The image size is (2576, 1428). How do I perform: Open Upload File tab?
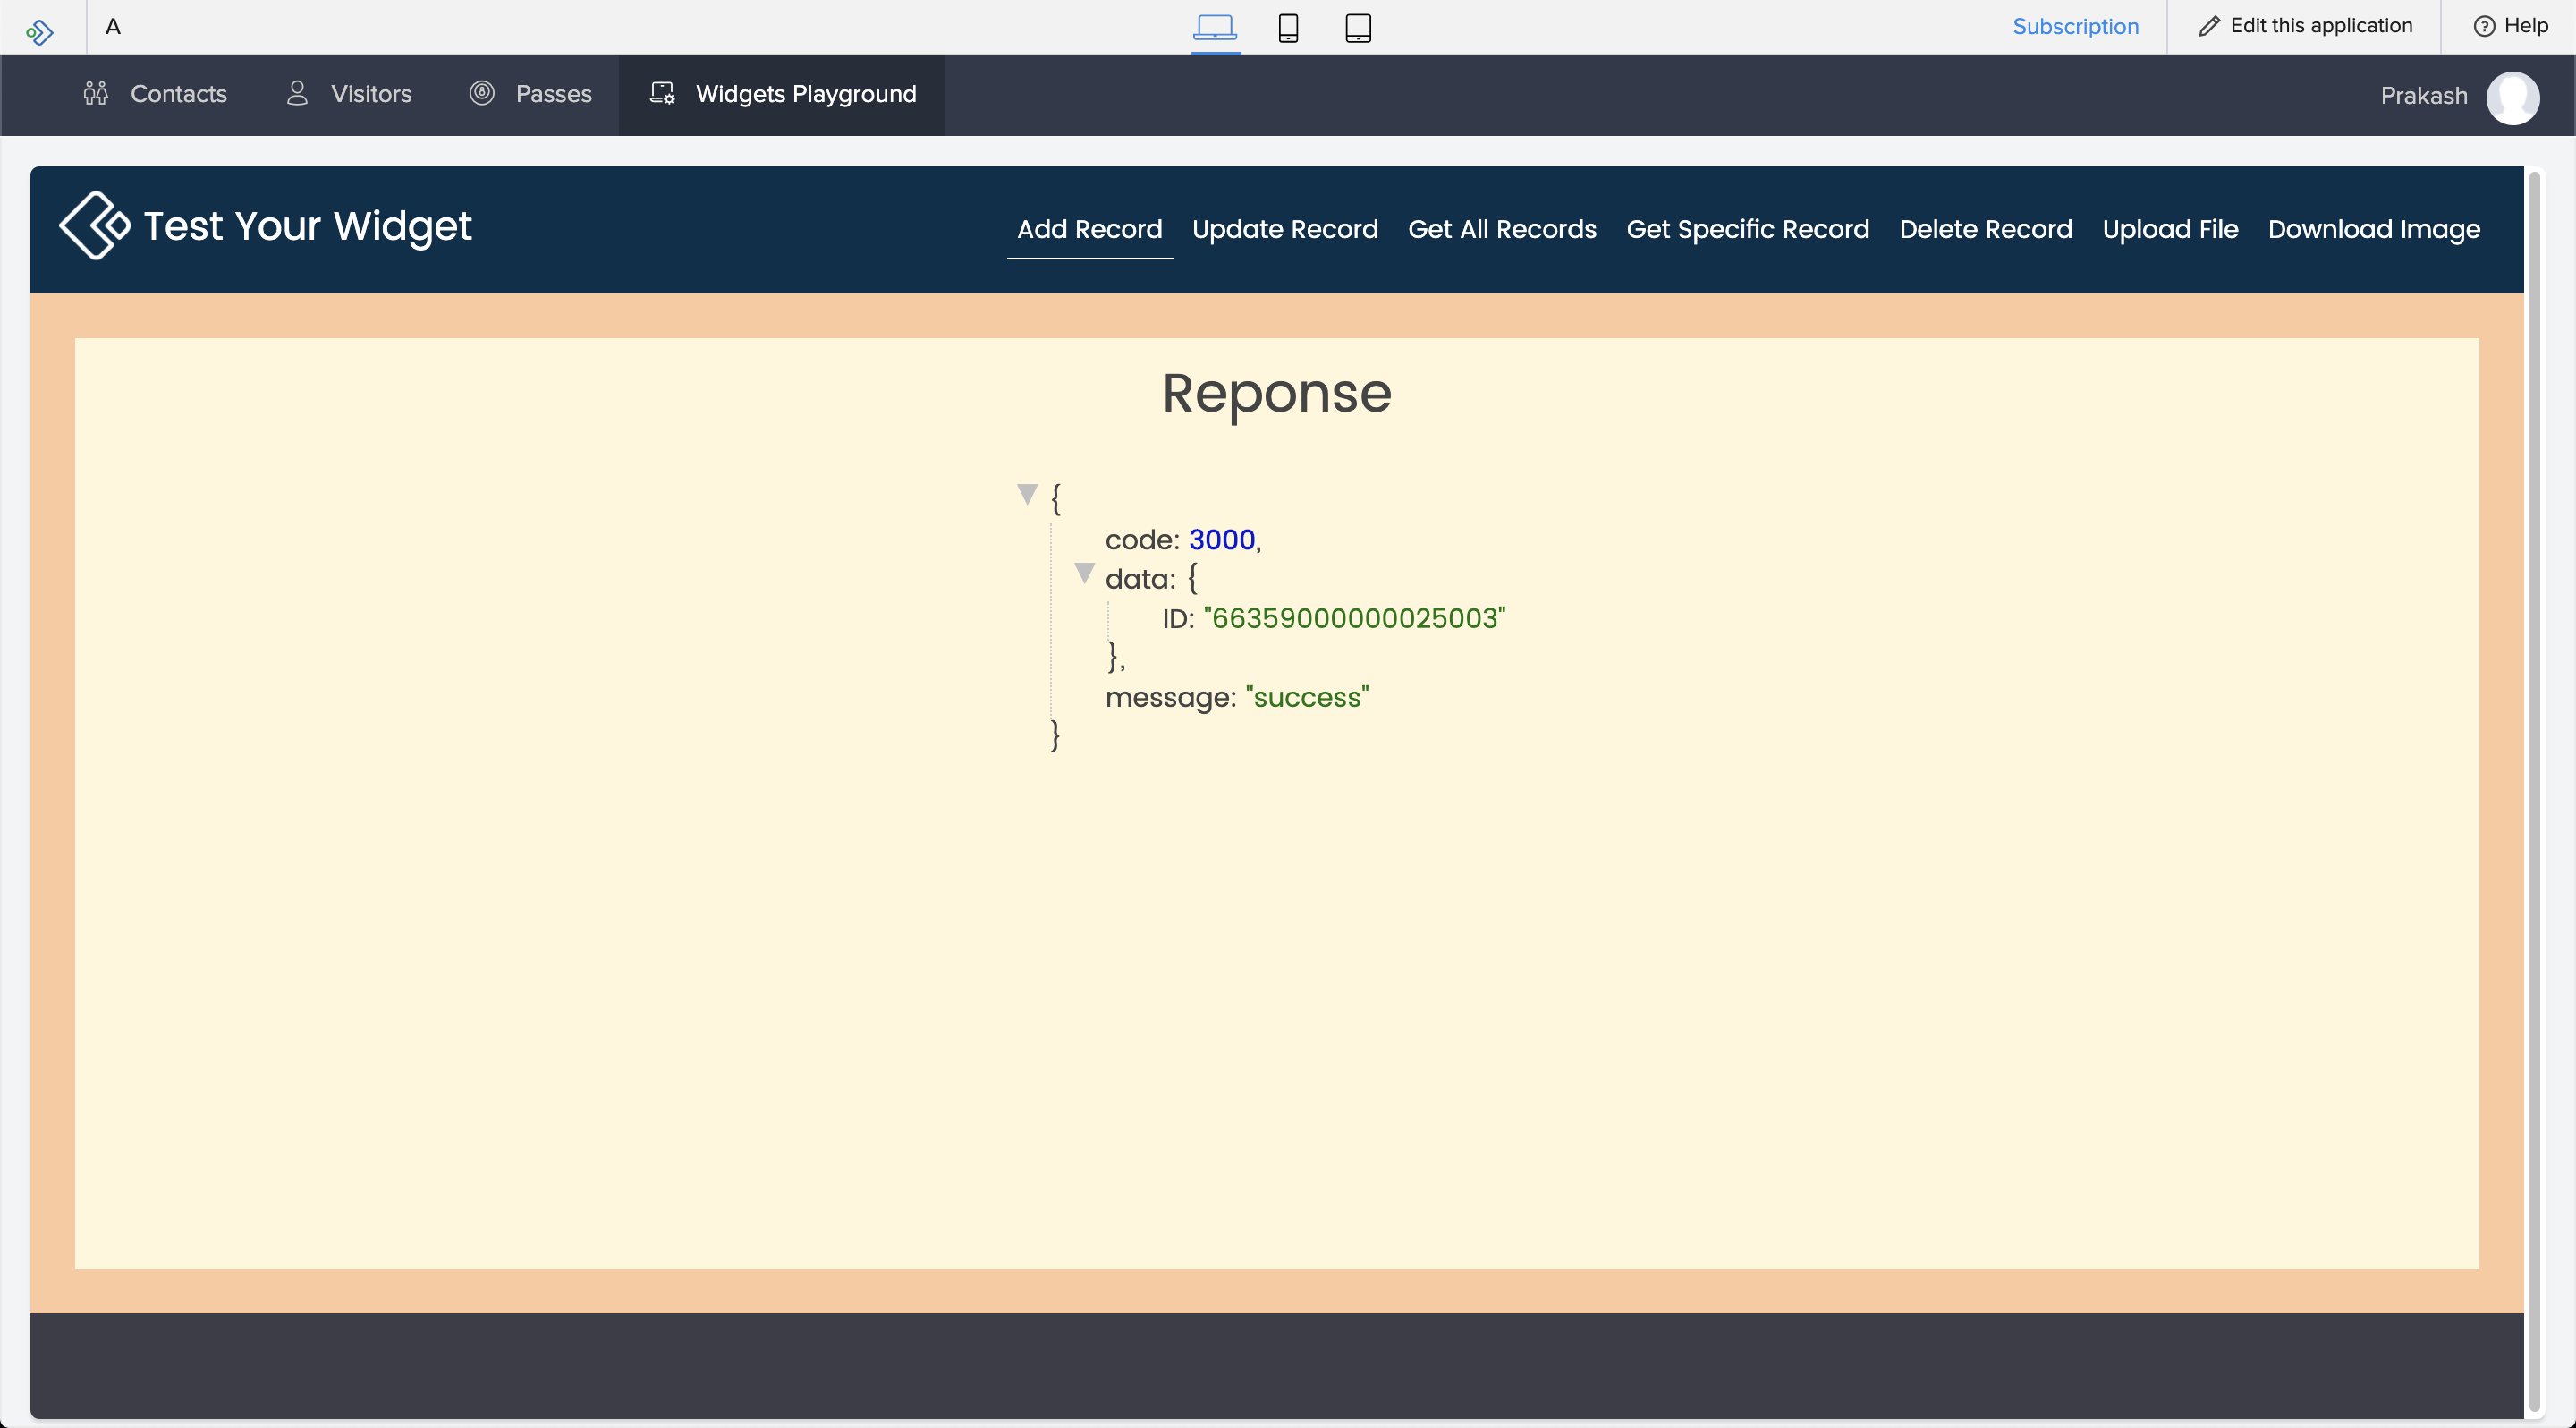pos(2170,229)
